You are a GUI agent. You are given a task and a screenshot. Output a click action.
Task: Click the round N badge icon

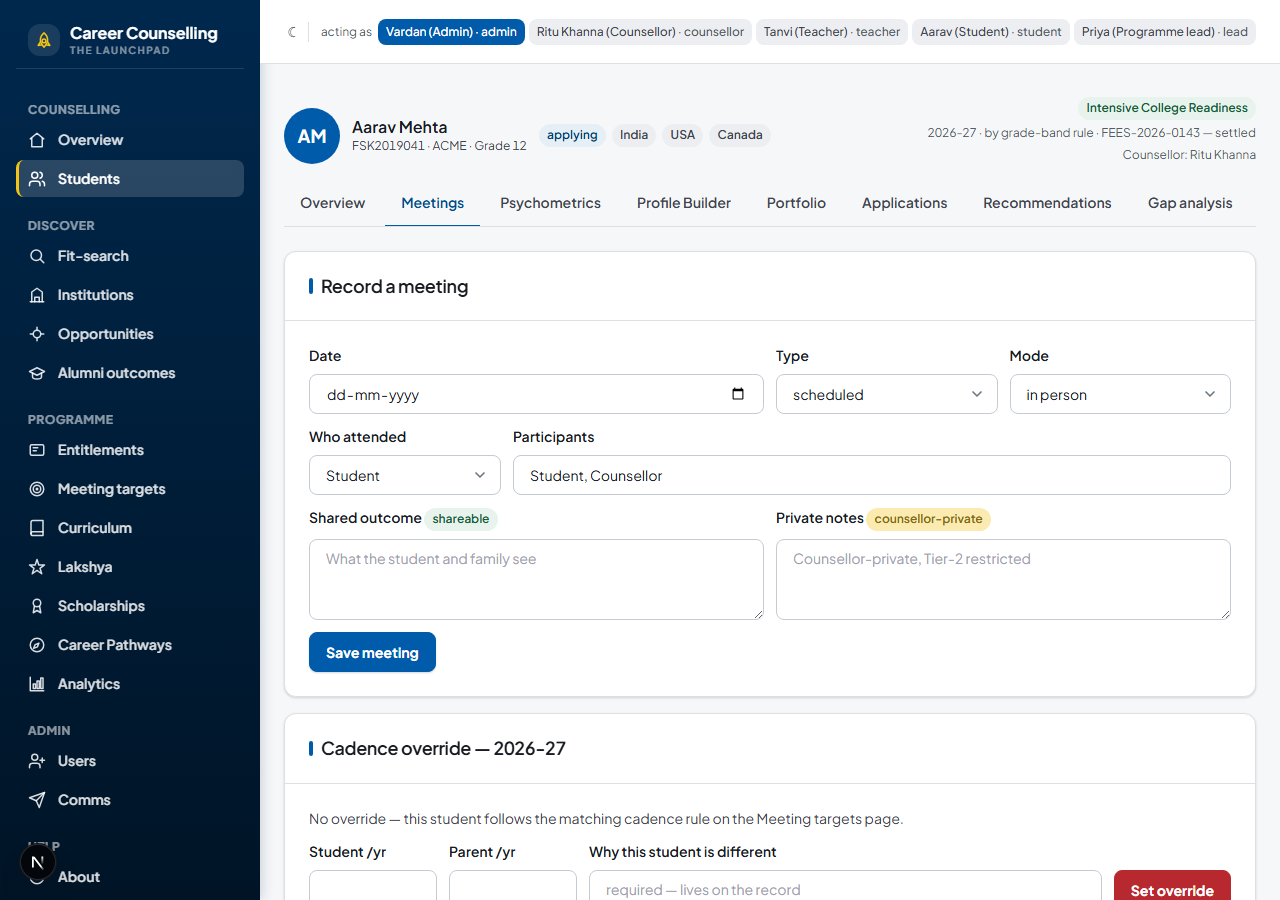38,862
